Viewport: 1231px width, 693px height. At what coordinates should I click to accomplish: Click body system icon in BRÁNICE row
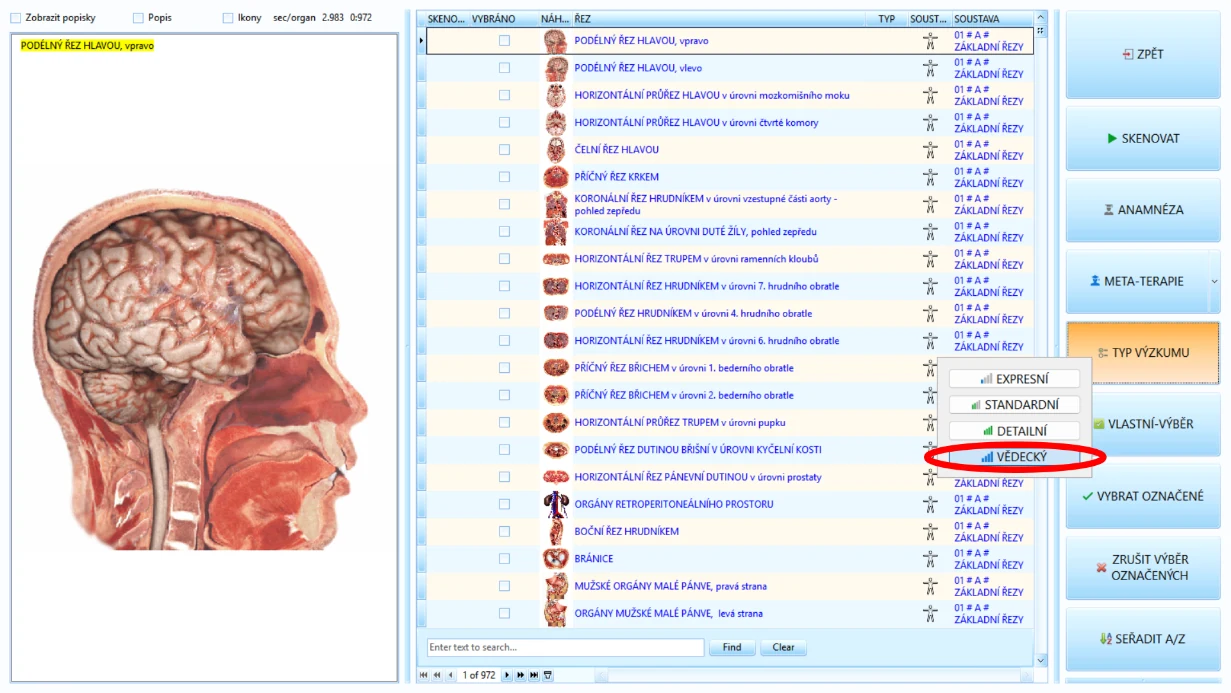pyautogui.click(x=930, y=559)
